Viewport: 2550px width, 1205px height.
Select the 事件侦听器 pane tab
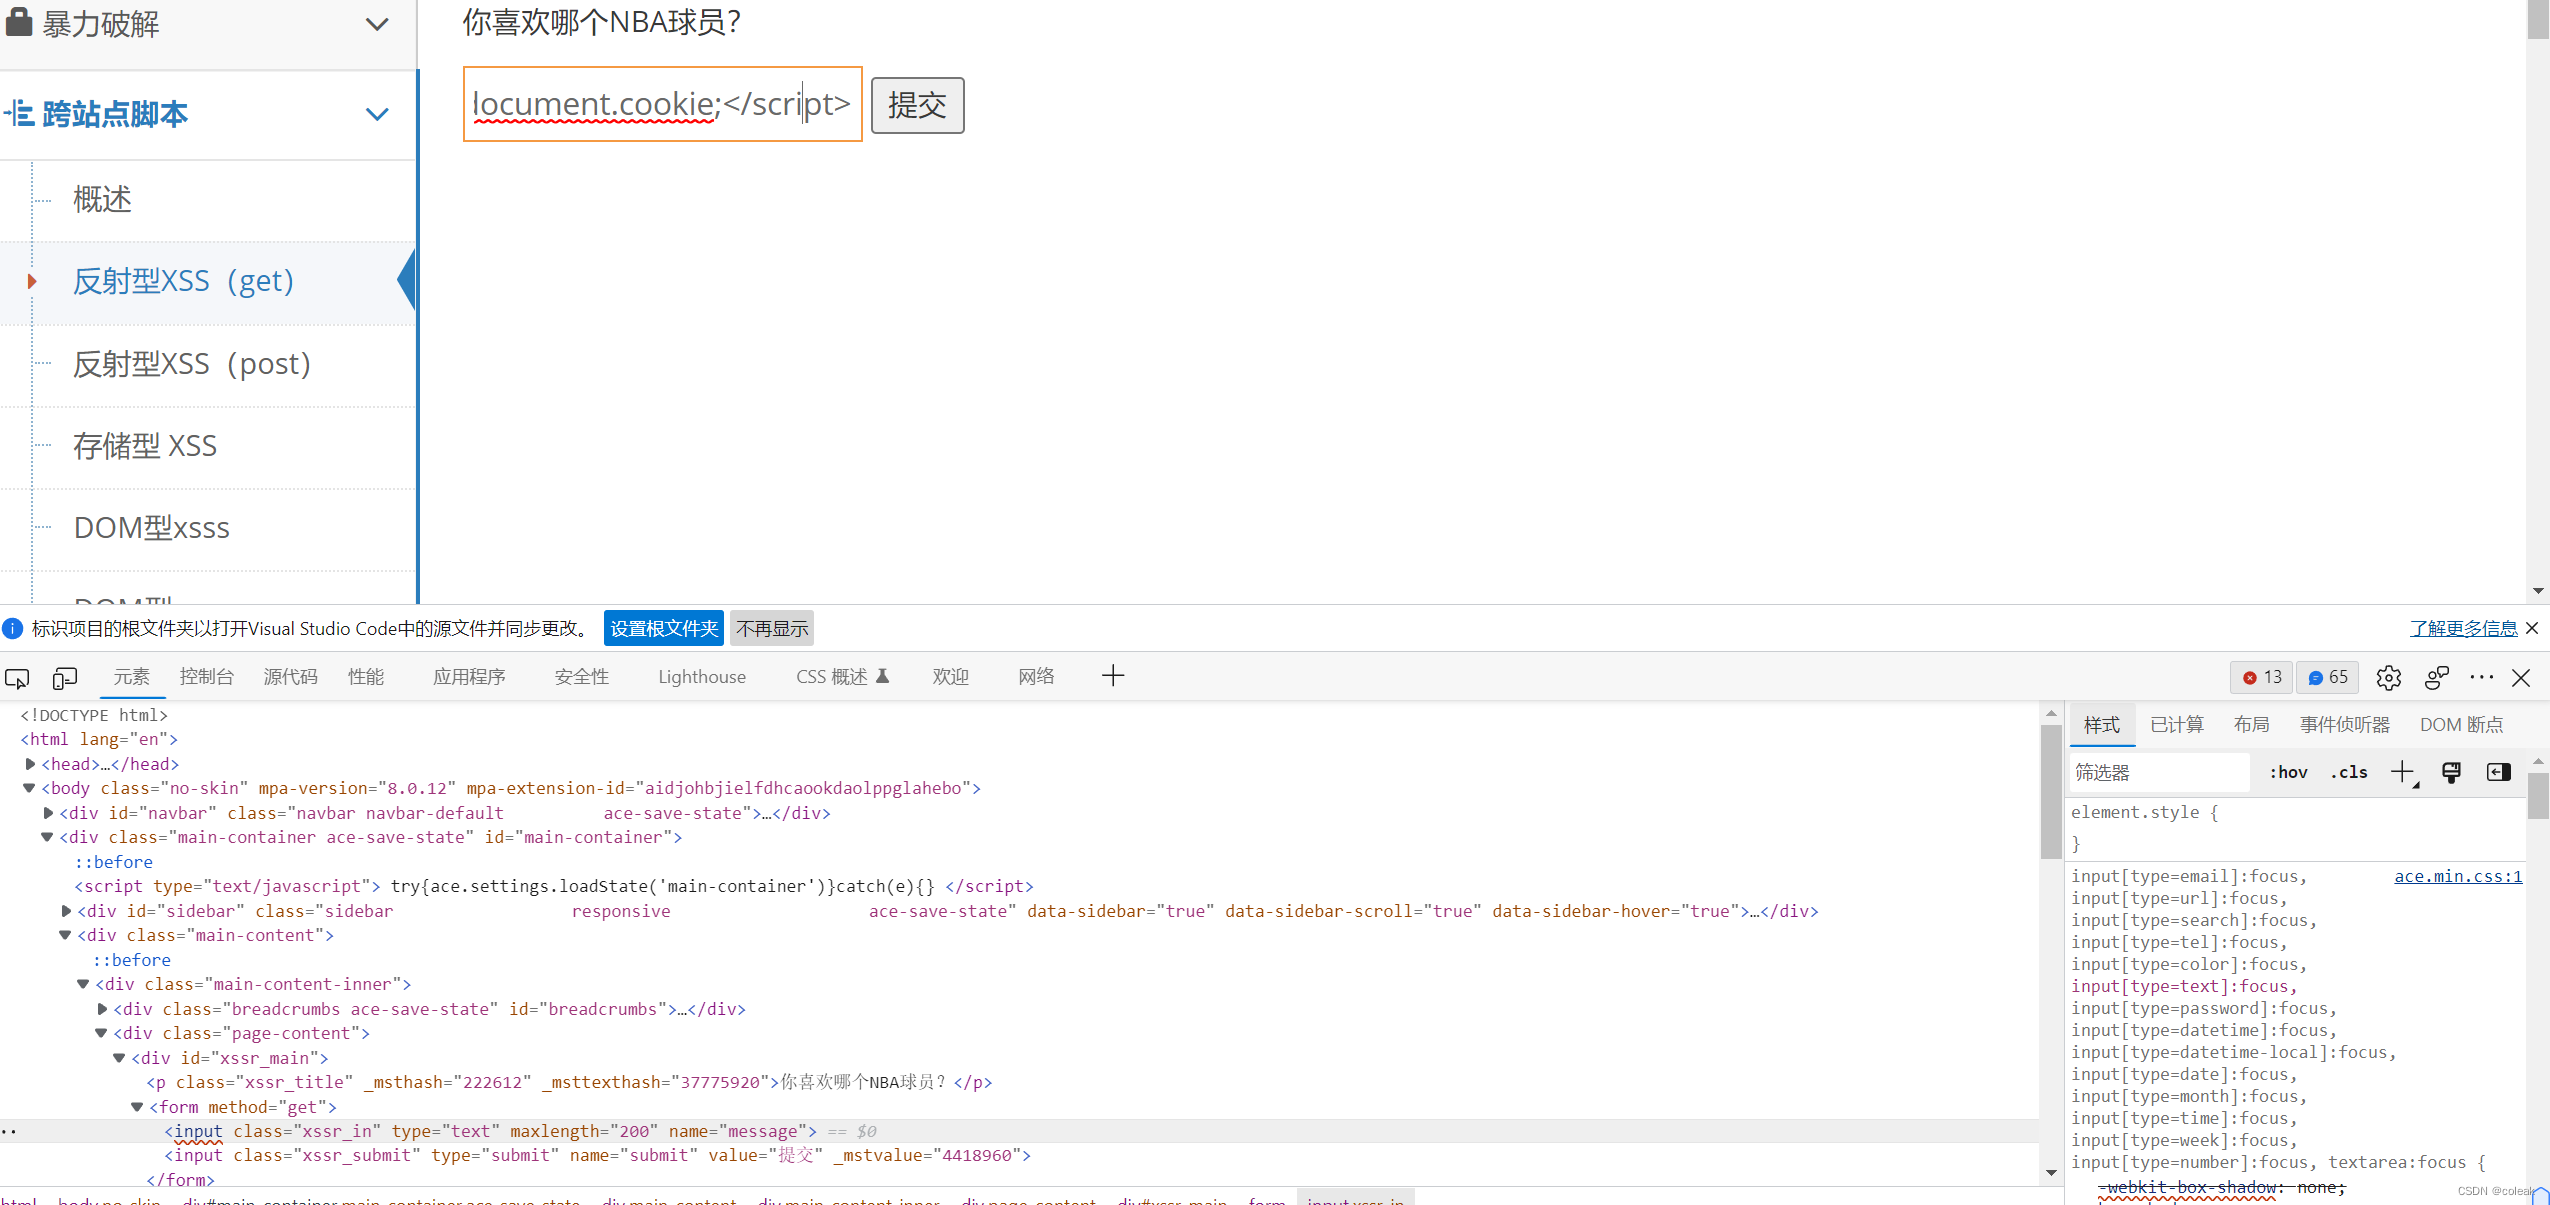point(2344,724)
